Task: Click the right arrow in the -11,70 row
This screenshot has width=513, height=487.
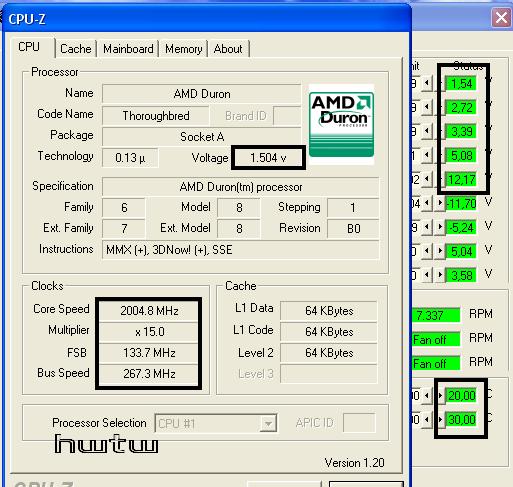Action: pyautogui.click(x=440, y=203)
